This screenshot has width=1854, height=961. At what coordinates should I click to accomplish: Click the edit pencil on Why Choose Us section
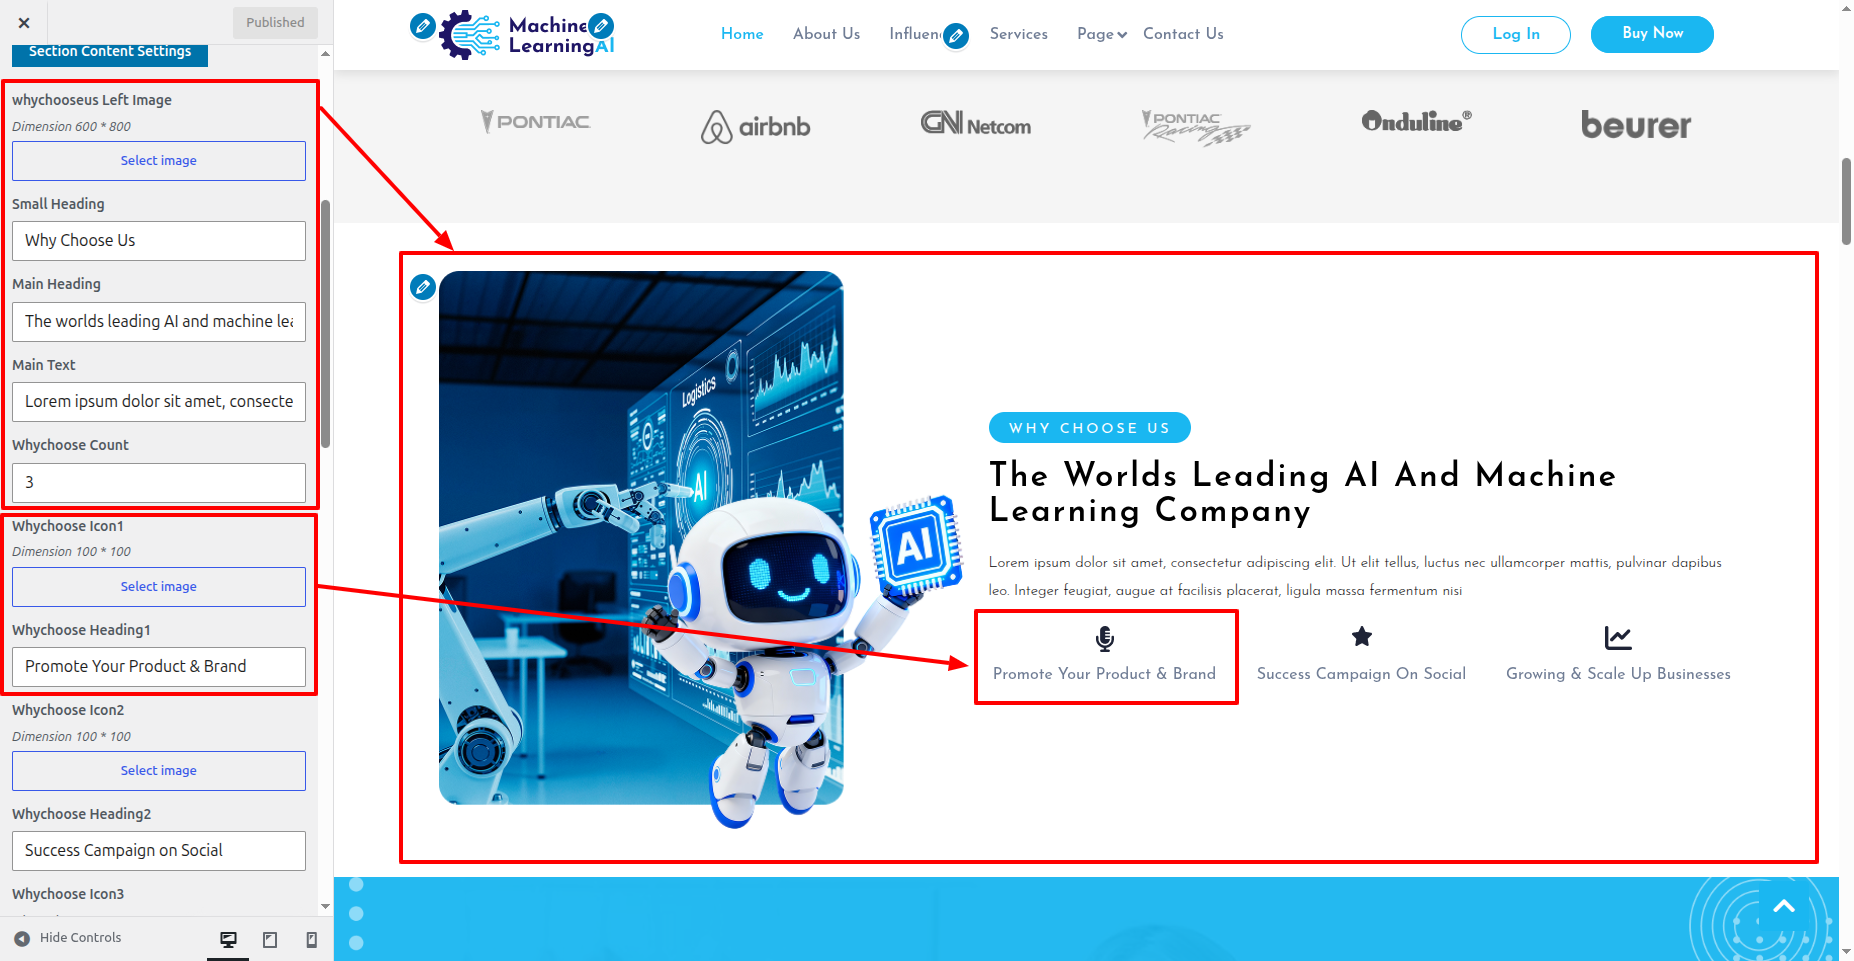coord(423,288)
